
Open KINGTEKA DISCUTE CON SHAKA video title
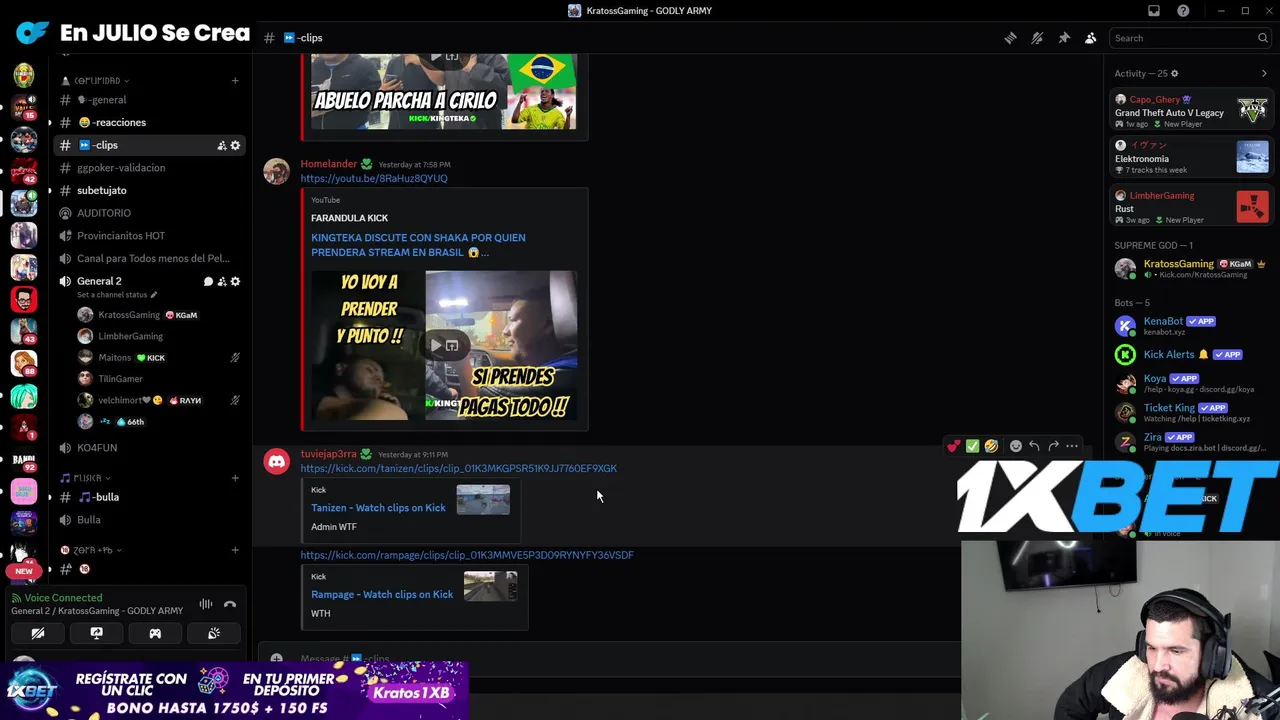coord(418,245)
